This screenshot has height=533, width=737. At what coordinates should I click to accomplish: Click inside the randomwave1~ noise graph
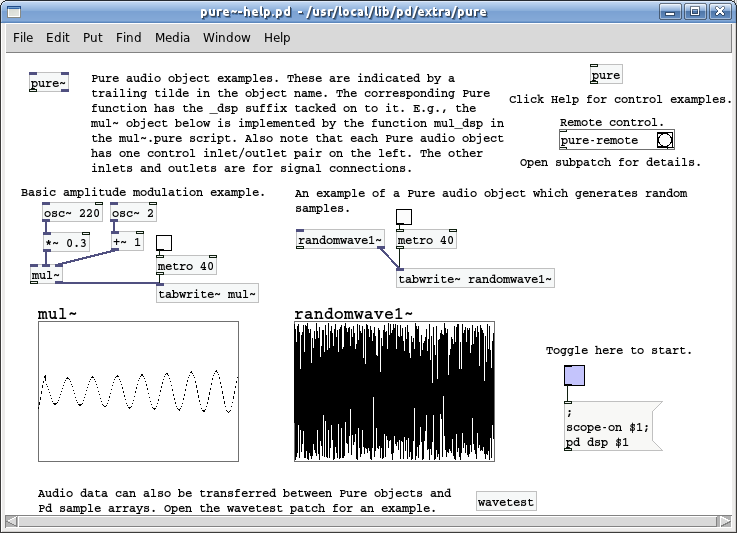tap(394, 392)
